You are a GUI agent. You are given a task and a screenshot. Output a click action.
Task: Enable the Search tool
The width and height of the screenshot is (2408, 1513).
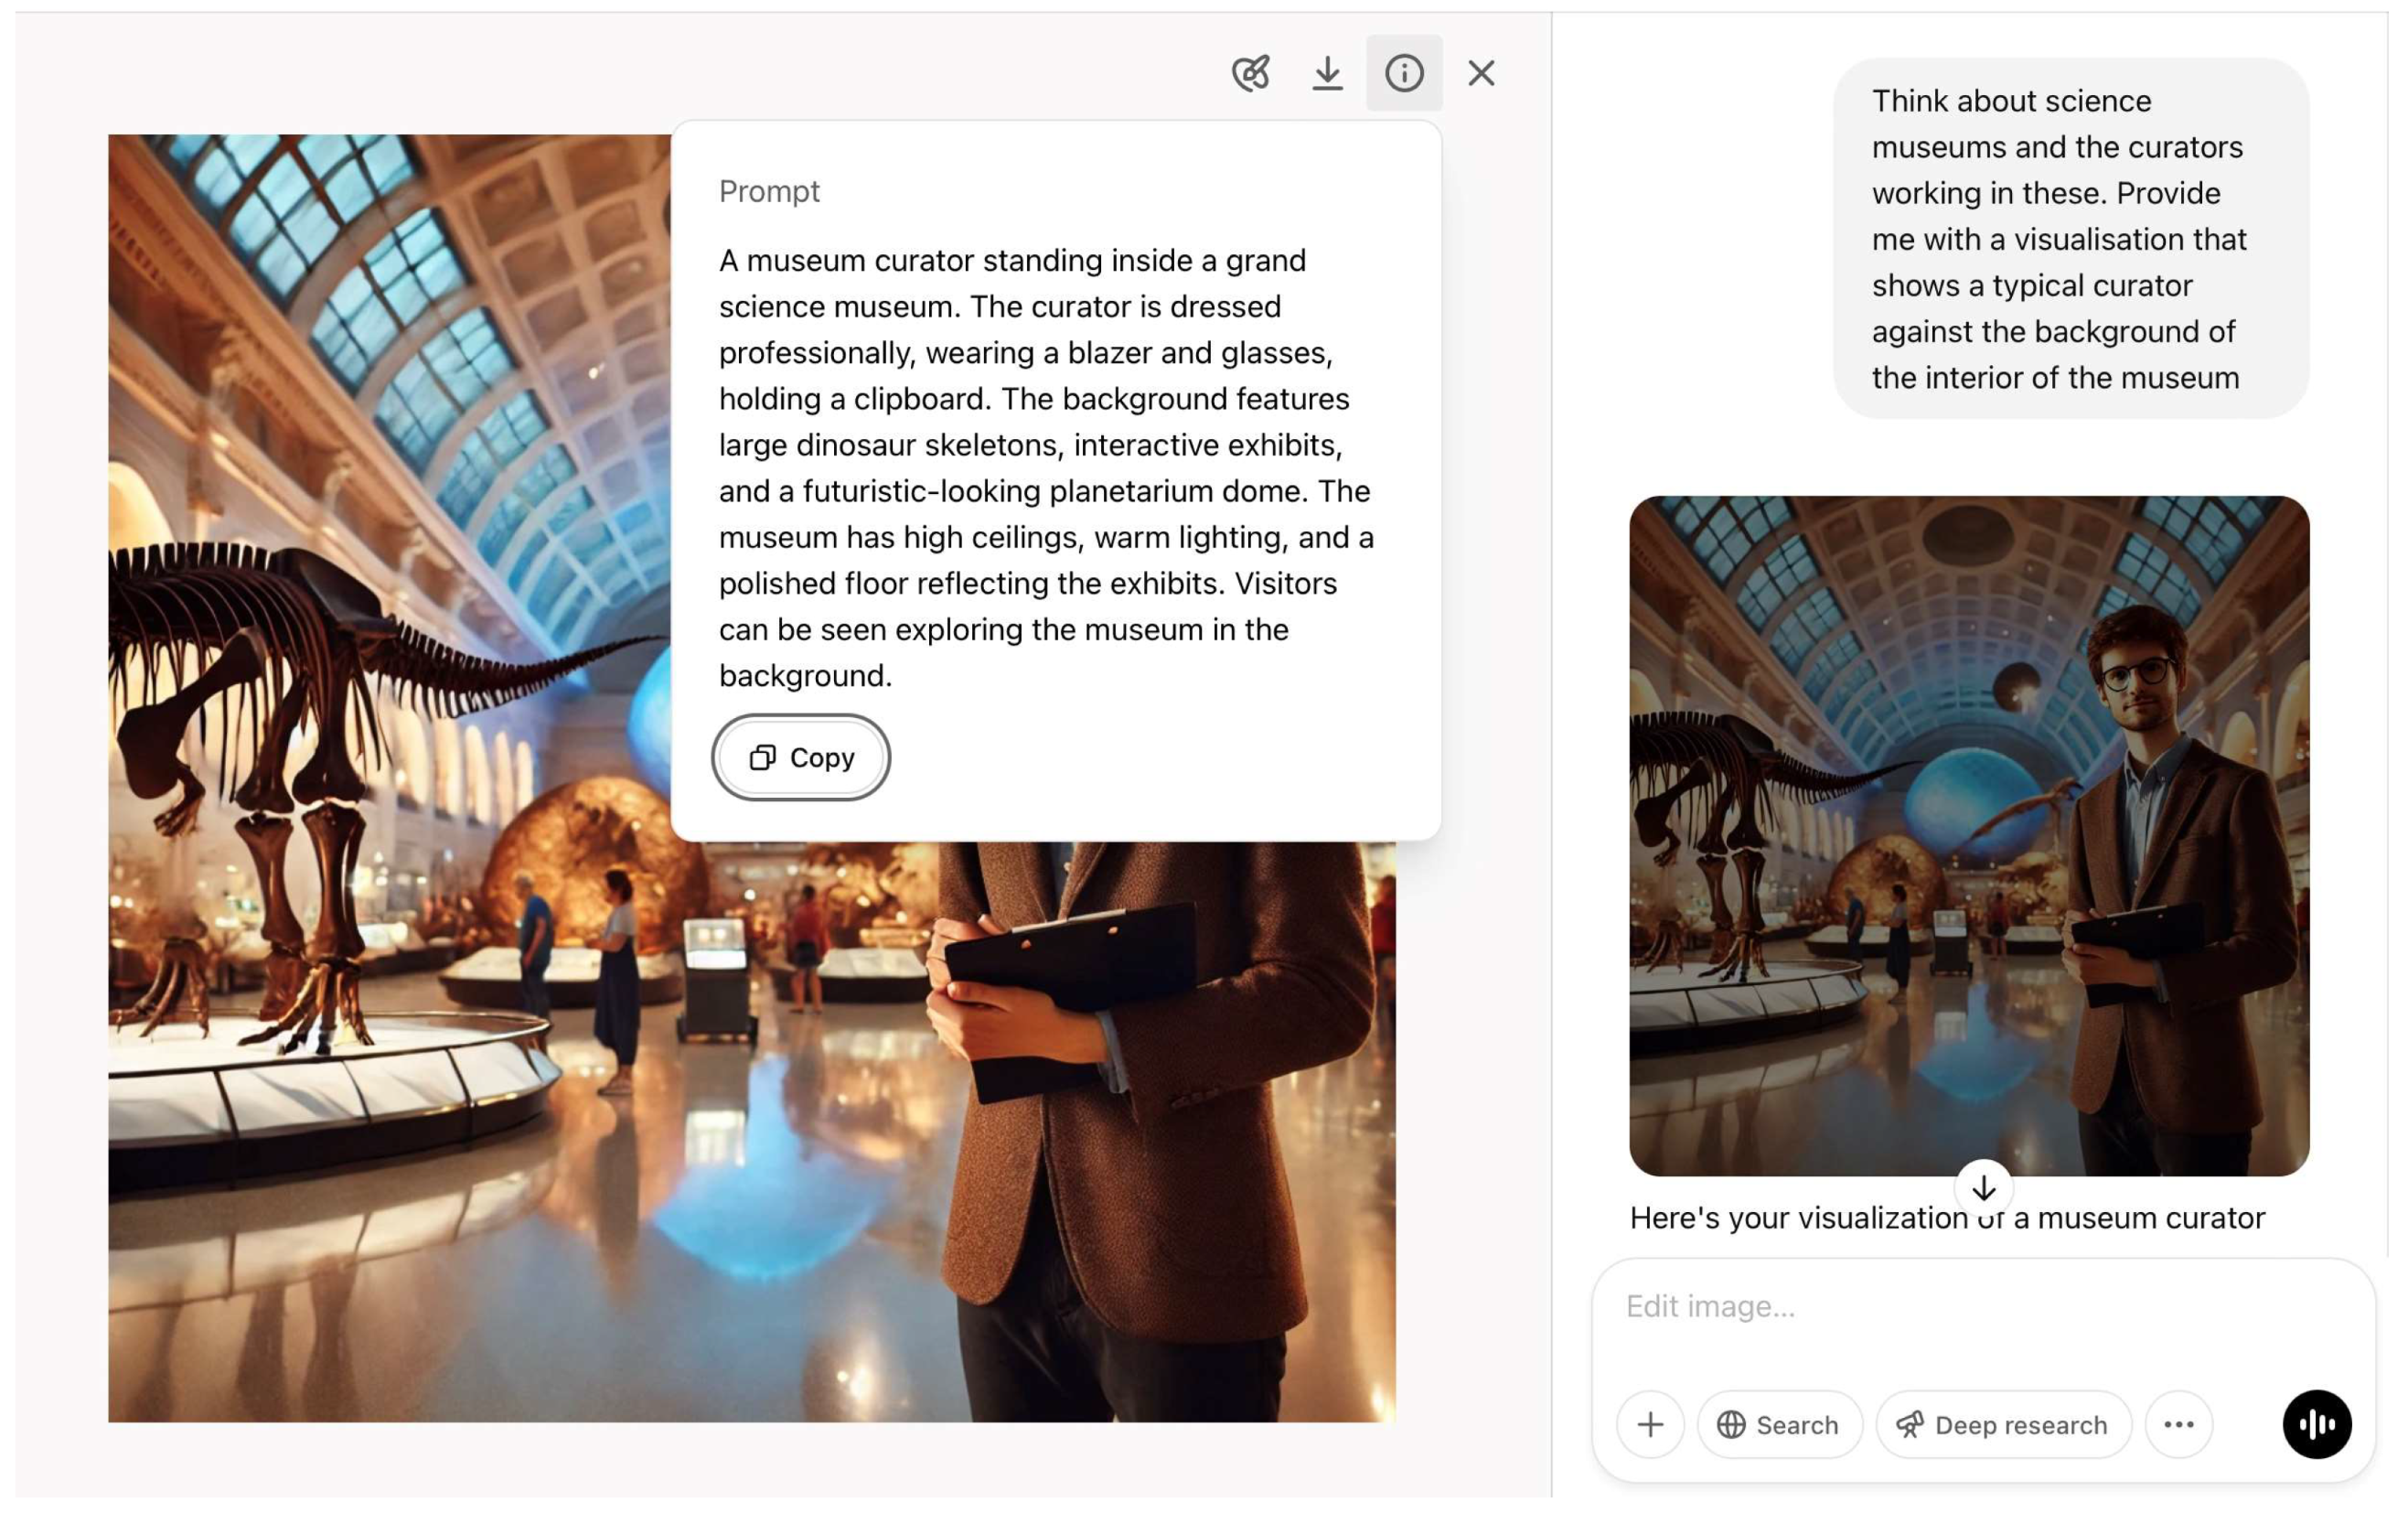coord(1779,1424)
